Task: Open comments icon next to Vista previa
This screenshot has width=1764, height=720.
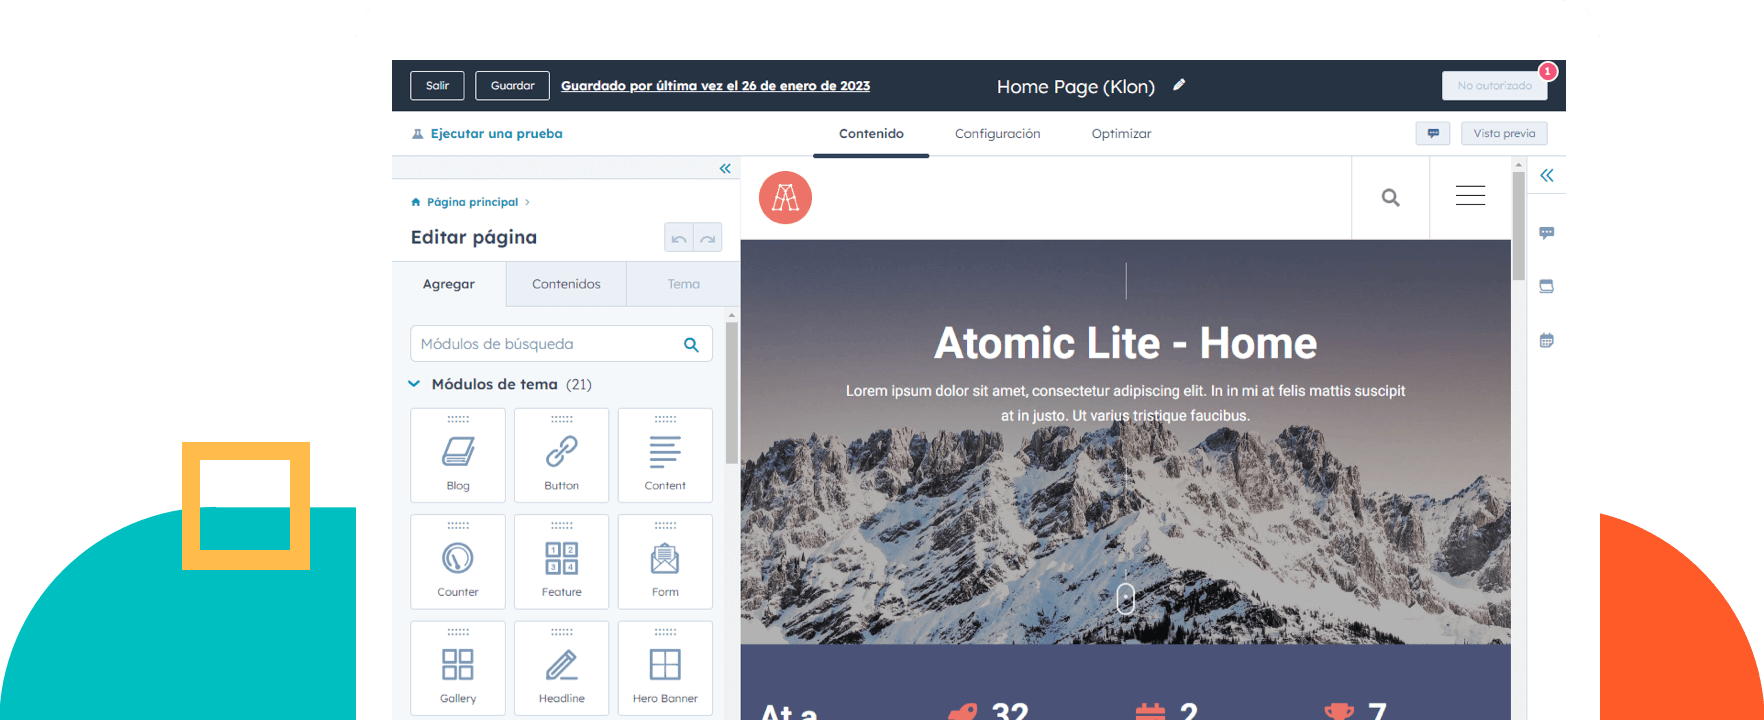Action: 1433,133
